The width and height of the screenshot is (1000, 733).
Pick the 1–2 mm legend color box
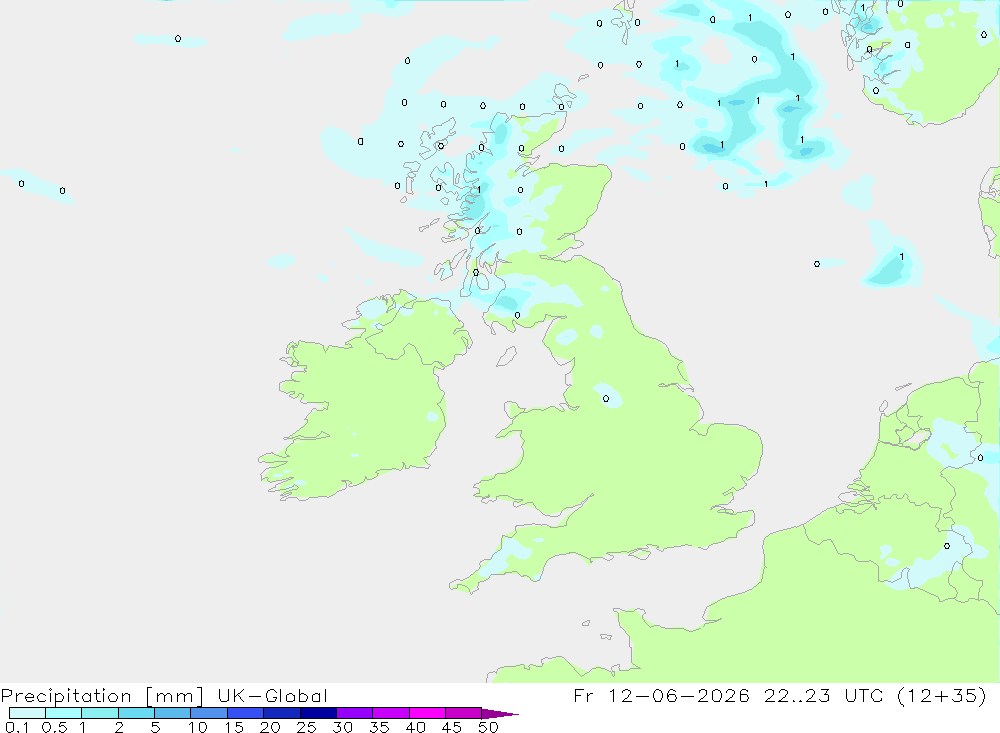(x=99, y=713)
